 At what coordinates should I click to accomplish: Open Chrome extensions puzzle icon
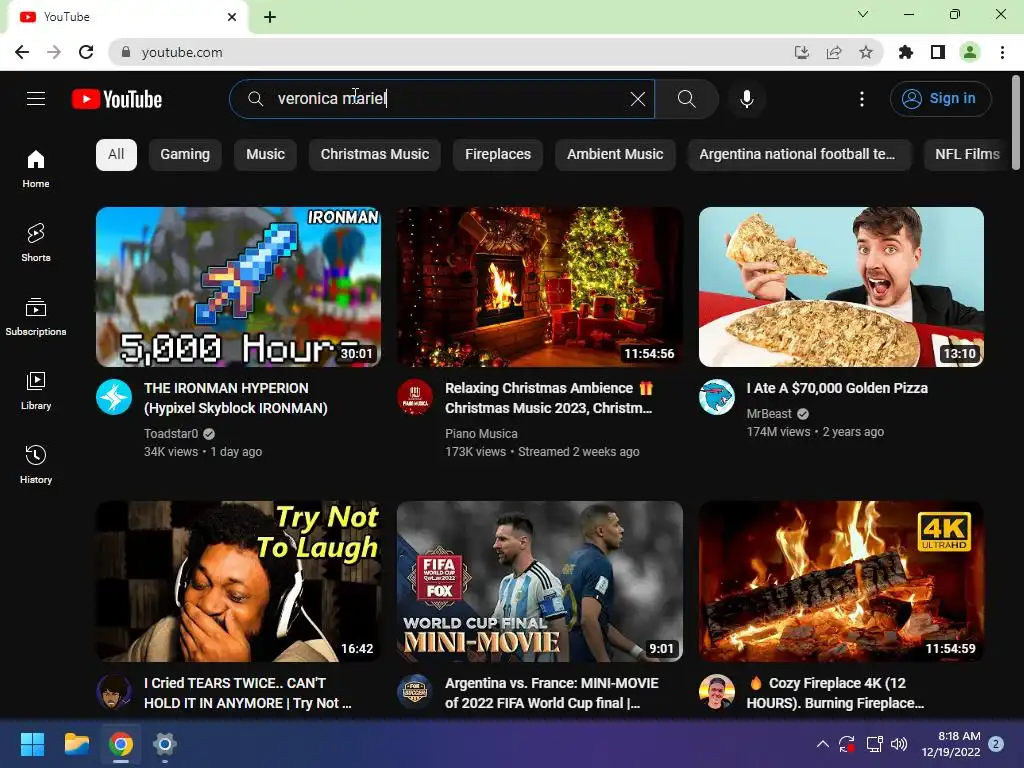pyautogui.click(x=906, y=52)
